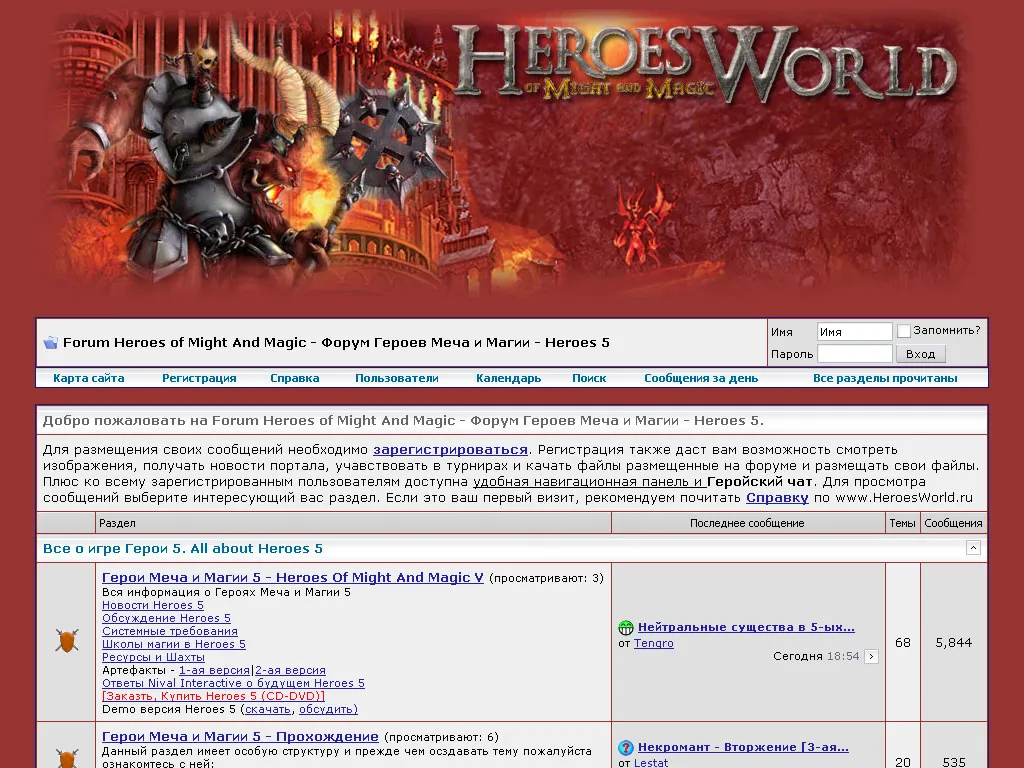Screen dimensions: 1024x768
Task: Click the shield icon in the Прохождение row
Action: 67,758
